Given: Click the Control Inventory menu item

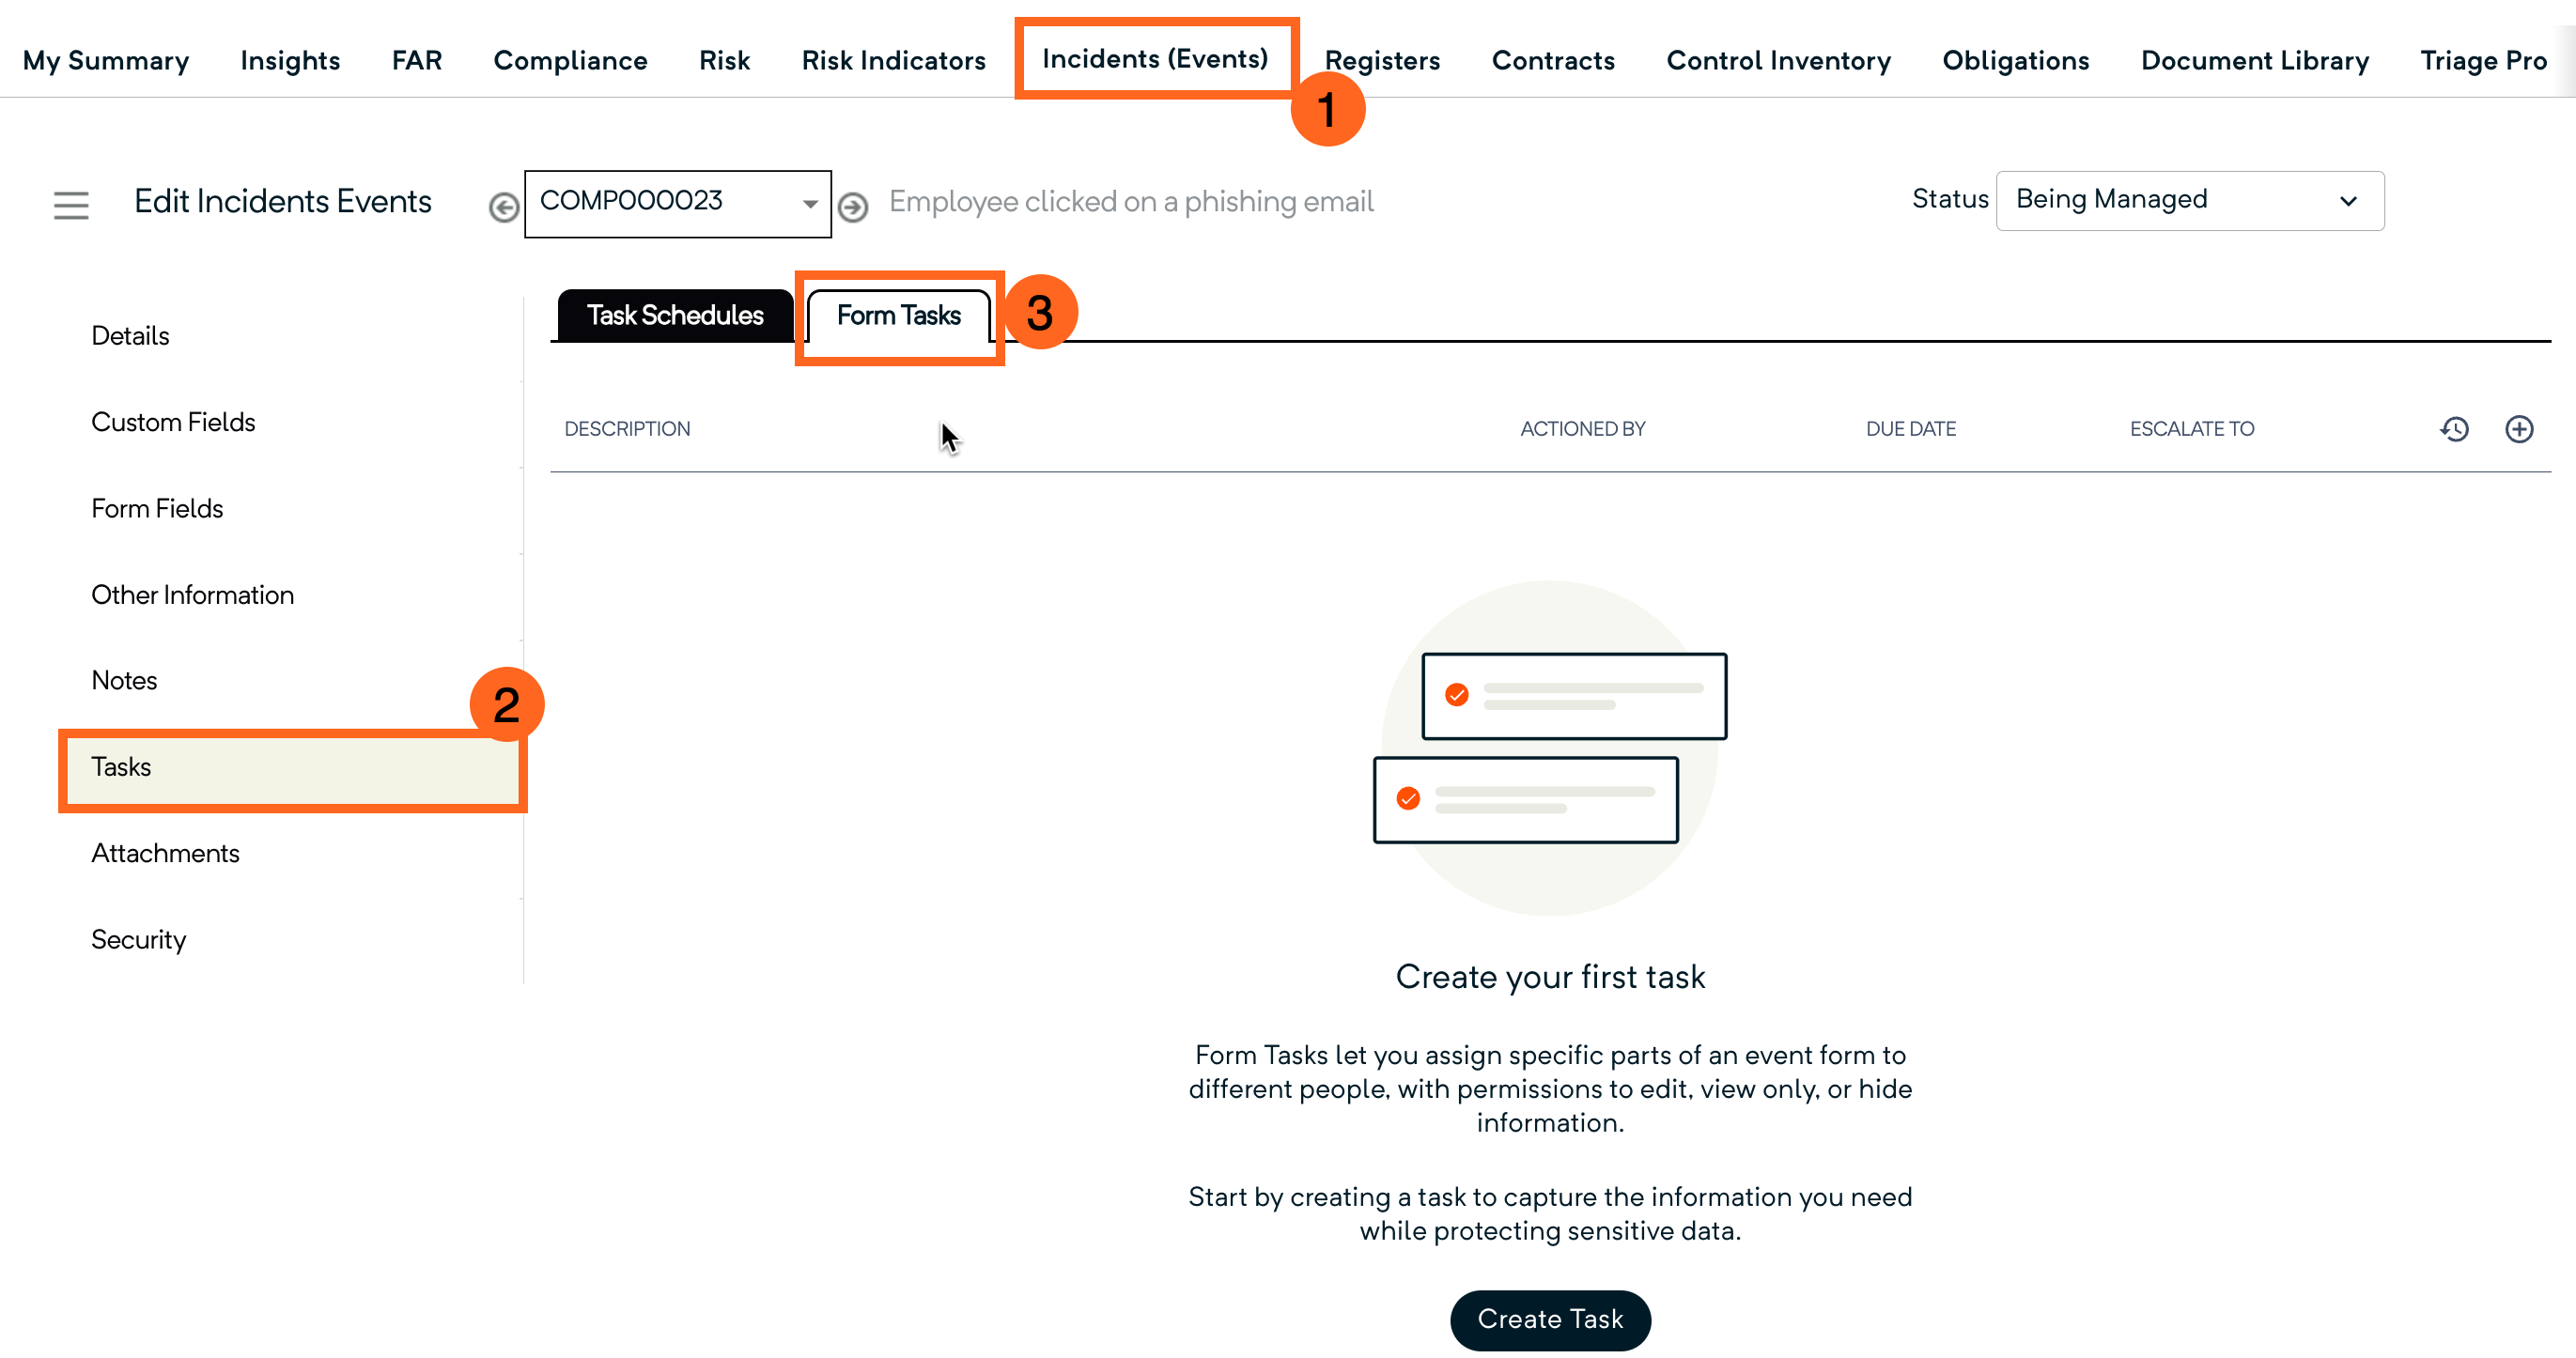Looking at the screenshot, I should click(x=1778, y=61).
